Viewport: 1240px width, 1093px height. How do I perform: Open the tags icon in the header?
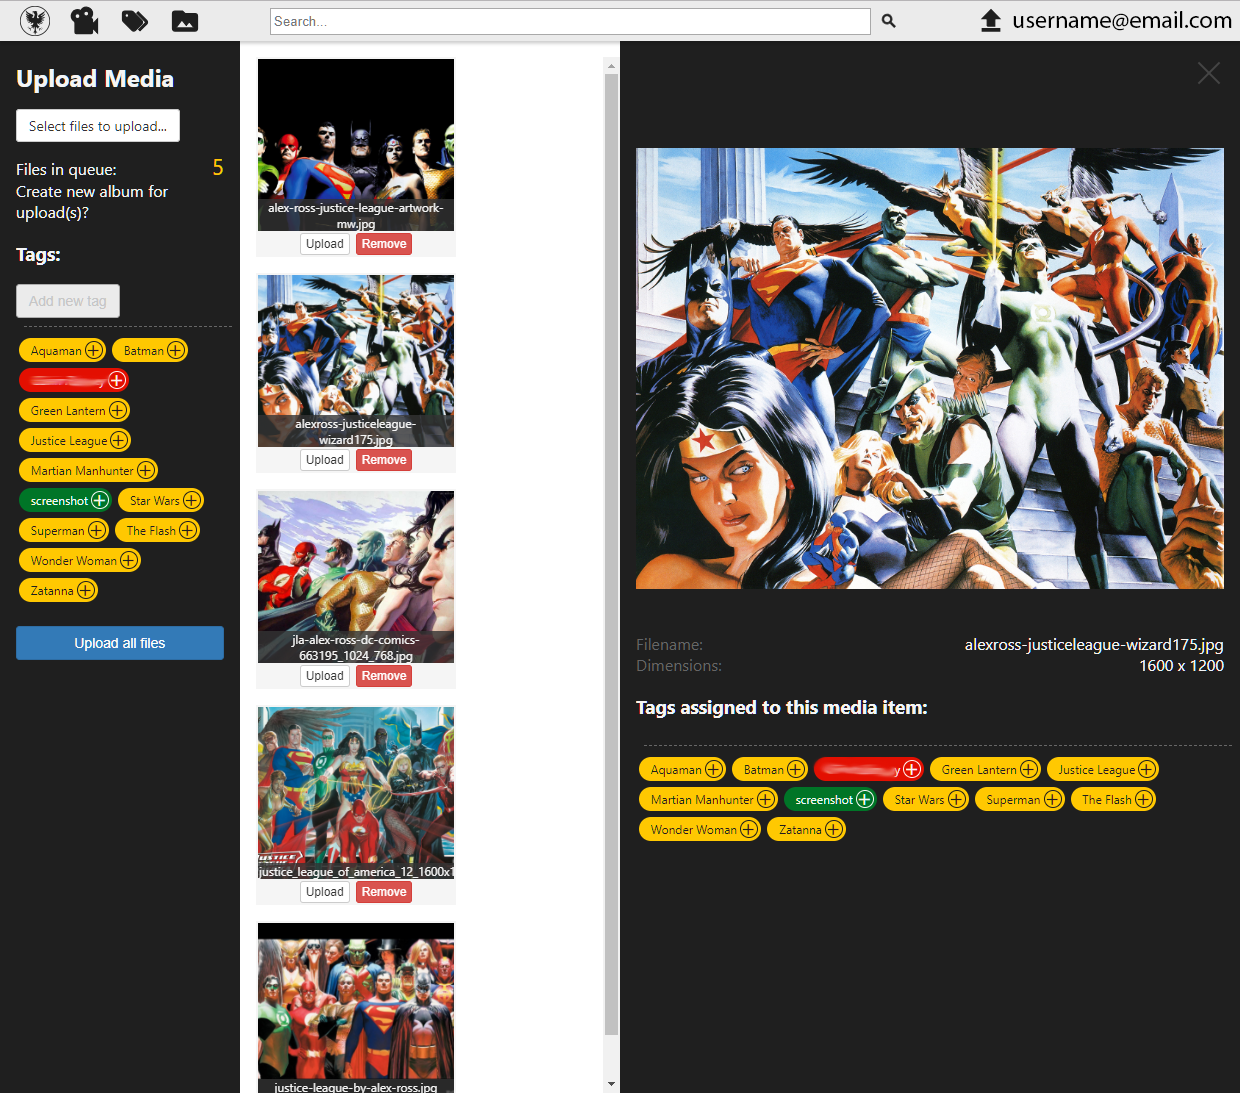[x=135, y=21]
